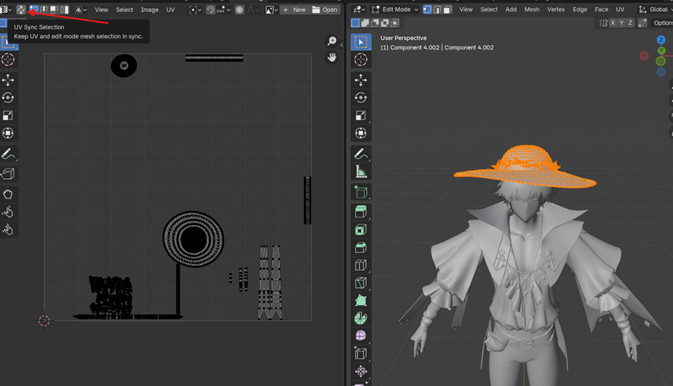
Task: Select the UV editor Annotate tool
Action: 8,153
